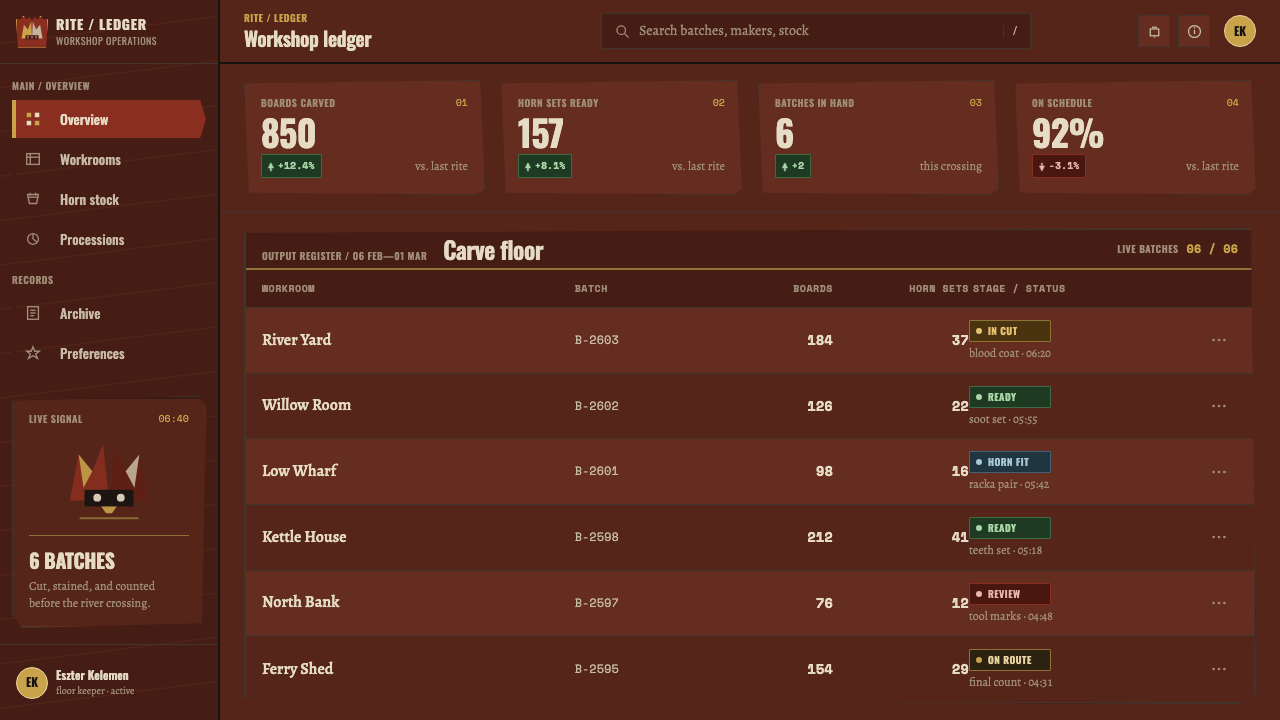Open Workrooms via its table icon
Screen dimensions: 1280x720
coord(33,159)
